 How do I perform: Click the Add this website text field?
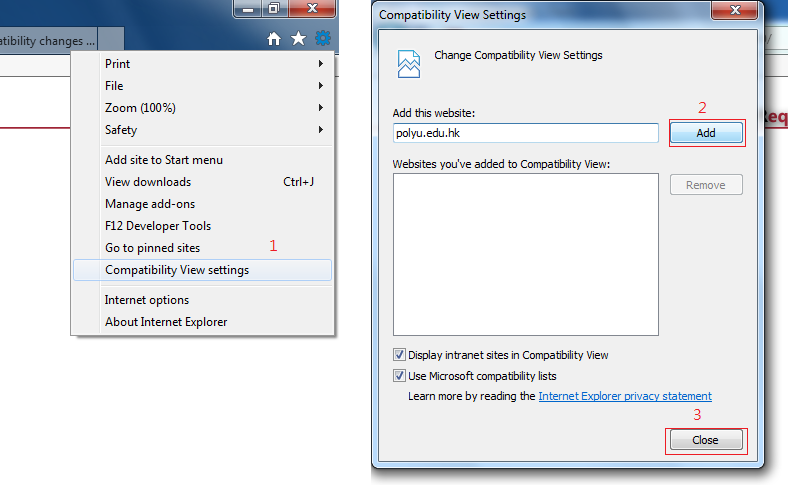tap(525, 133)
